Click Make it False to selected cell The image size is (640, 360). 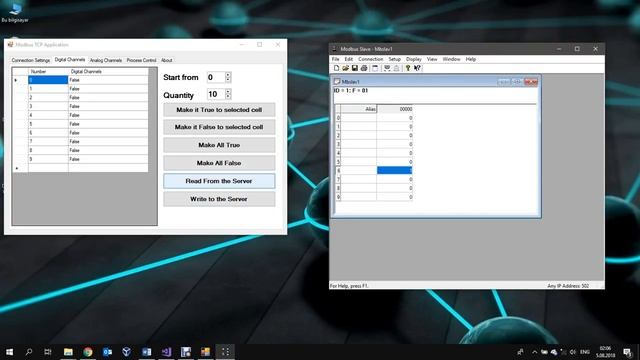pos(219,127)
